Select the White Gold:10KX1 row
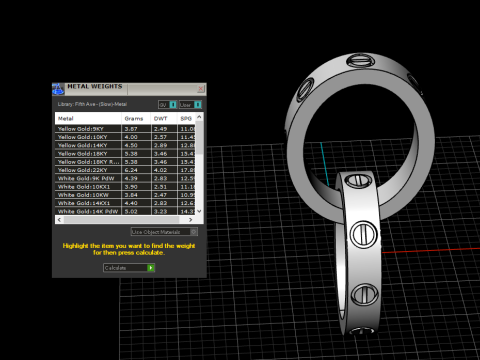The width and height of the screenshot is (480, 360). coord(125,187)
